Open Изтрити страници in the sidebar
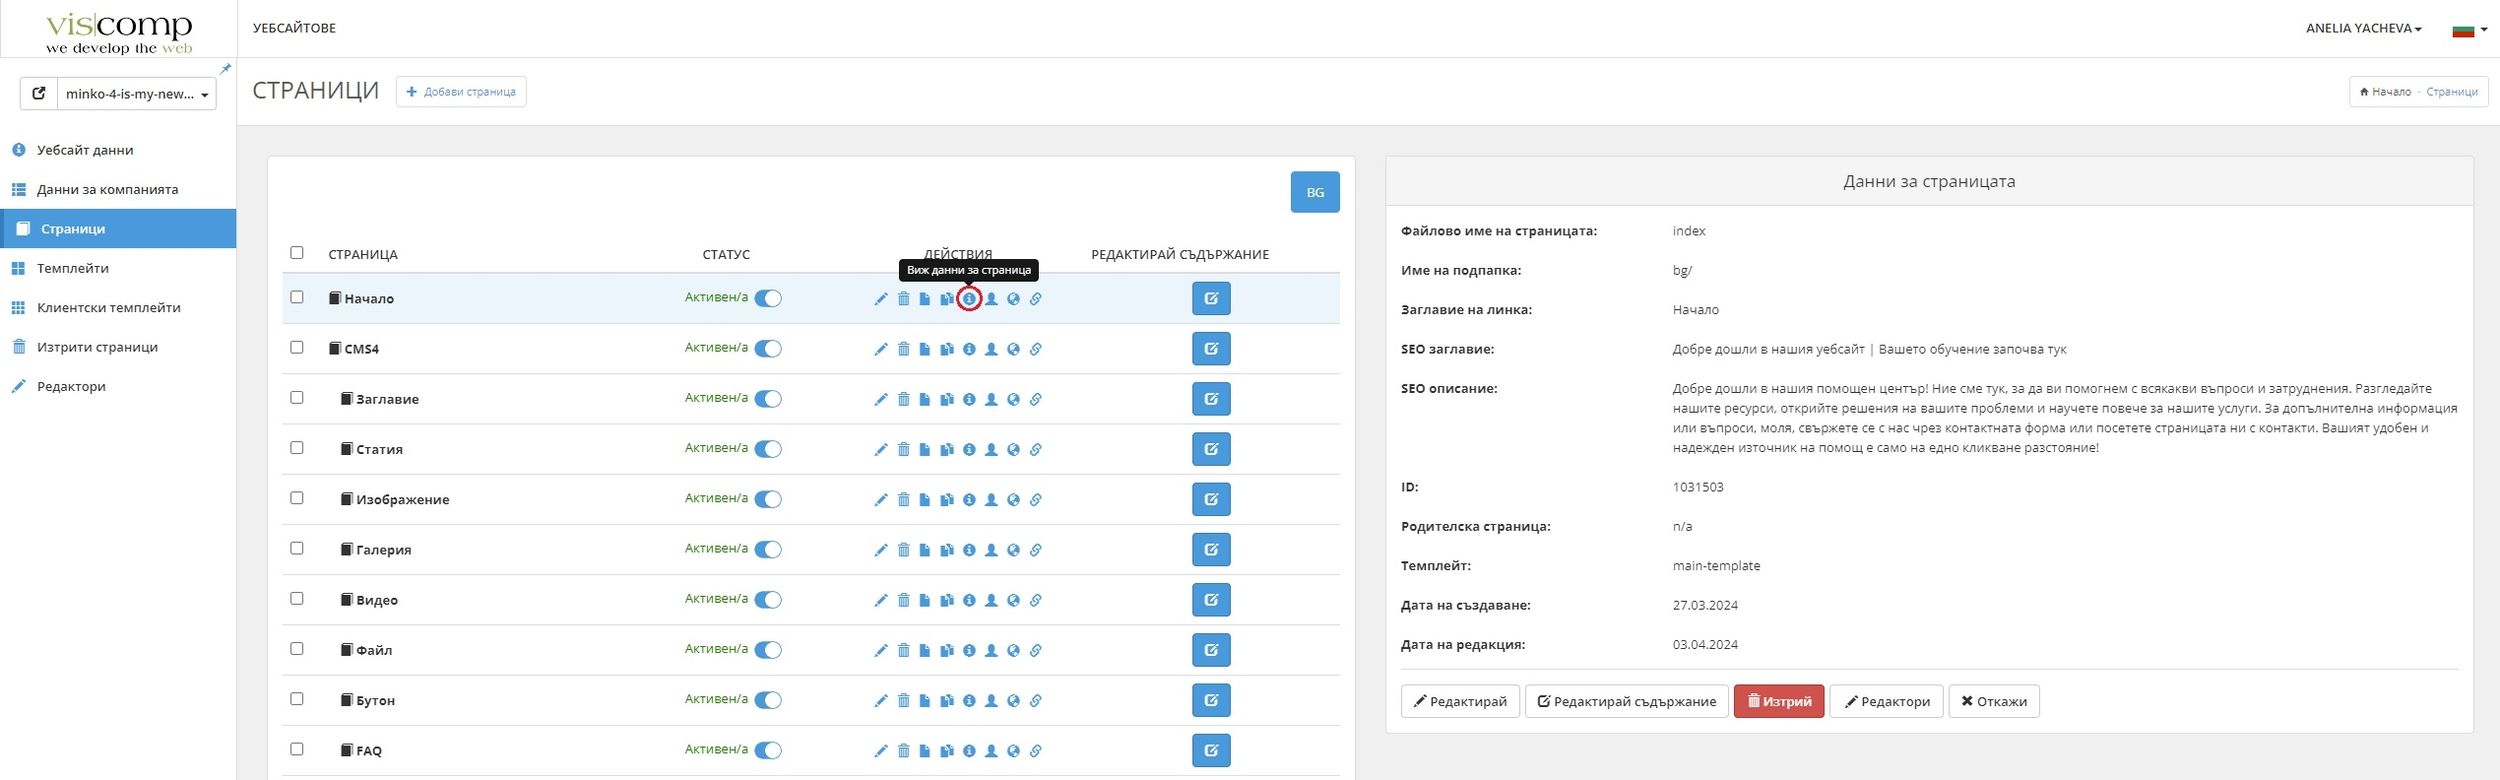Viewport: 2500px width, 780px height. pyautogui.click(x=97, y=347)
